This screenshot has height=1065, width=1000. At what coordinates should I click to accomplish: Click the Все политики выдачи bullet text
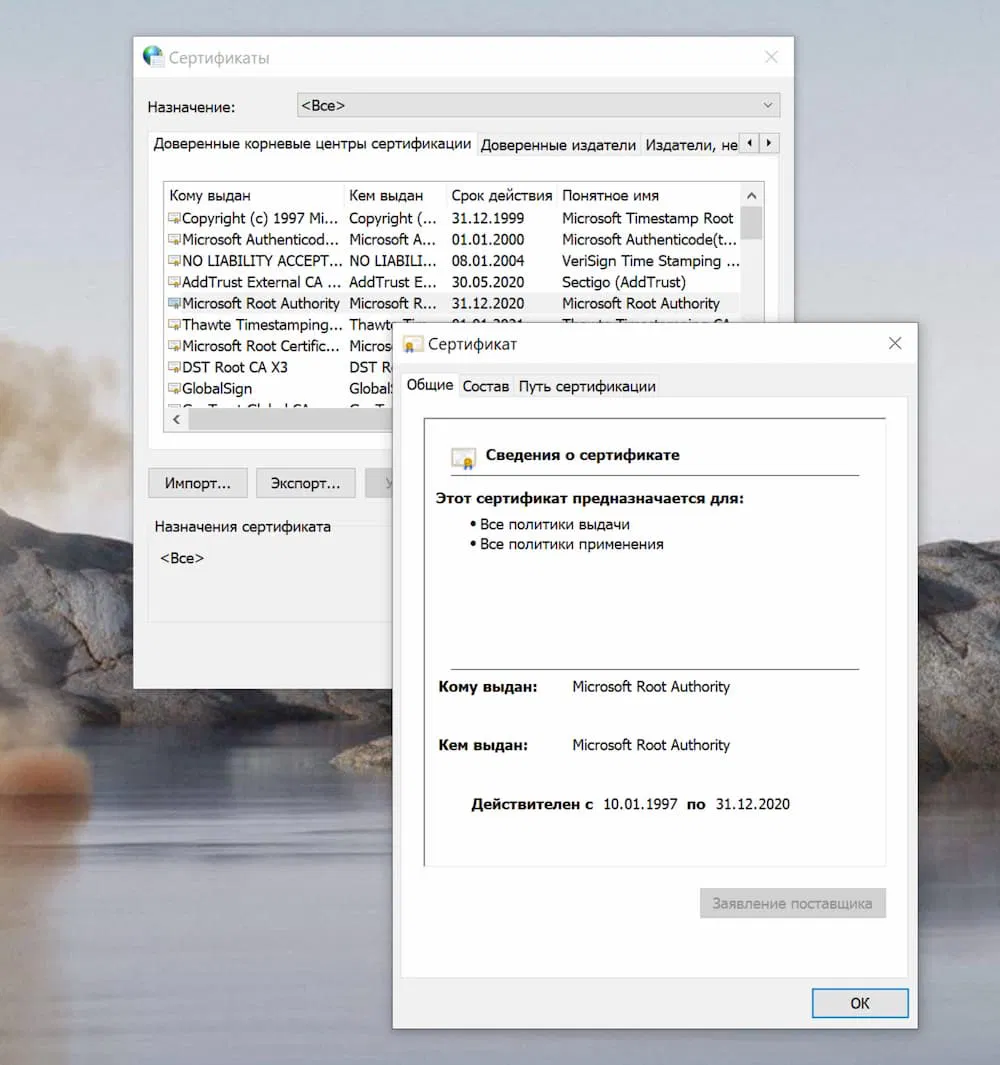[554, 524]
